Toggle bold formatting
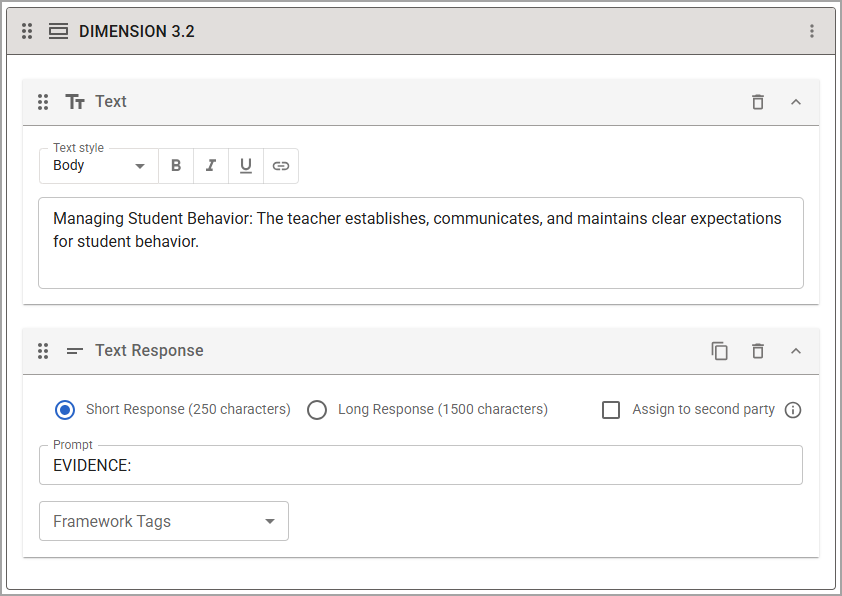This screenshot has width=842, height=596. [x=176, y=166]
